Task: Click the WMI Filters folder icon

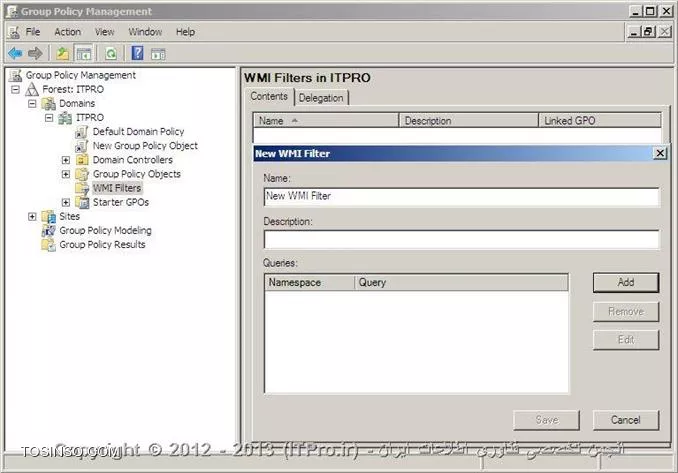Action: [82, 188]
